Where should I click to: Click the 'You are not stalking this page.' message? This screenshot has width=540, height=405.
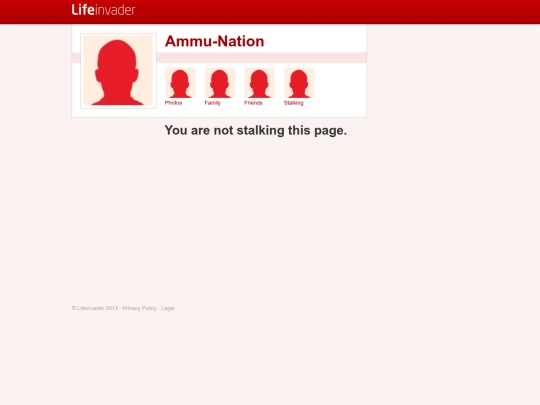(256, 131)
